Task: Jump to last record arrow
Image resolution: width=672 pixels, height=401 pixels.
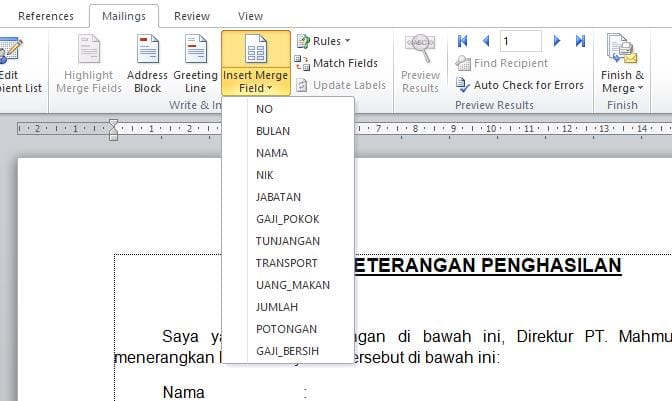Action: coord(580,41)
